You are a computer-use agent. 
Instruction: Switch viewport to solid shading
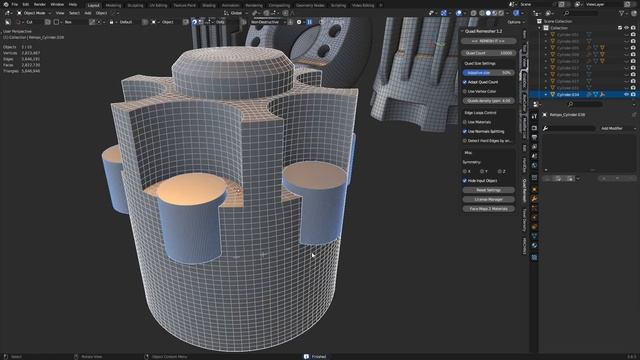[x=488, y=13]
